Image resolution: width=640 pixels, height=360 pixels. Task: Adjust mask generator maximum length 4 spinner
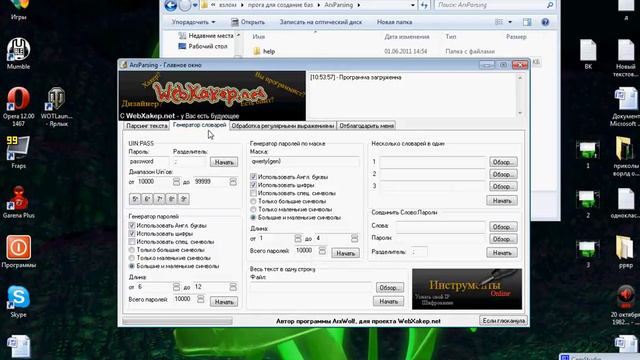[x=354, y=238]
